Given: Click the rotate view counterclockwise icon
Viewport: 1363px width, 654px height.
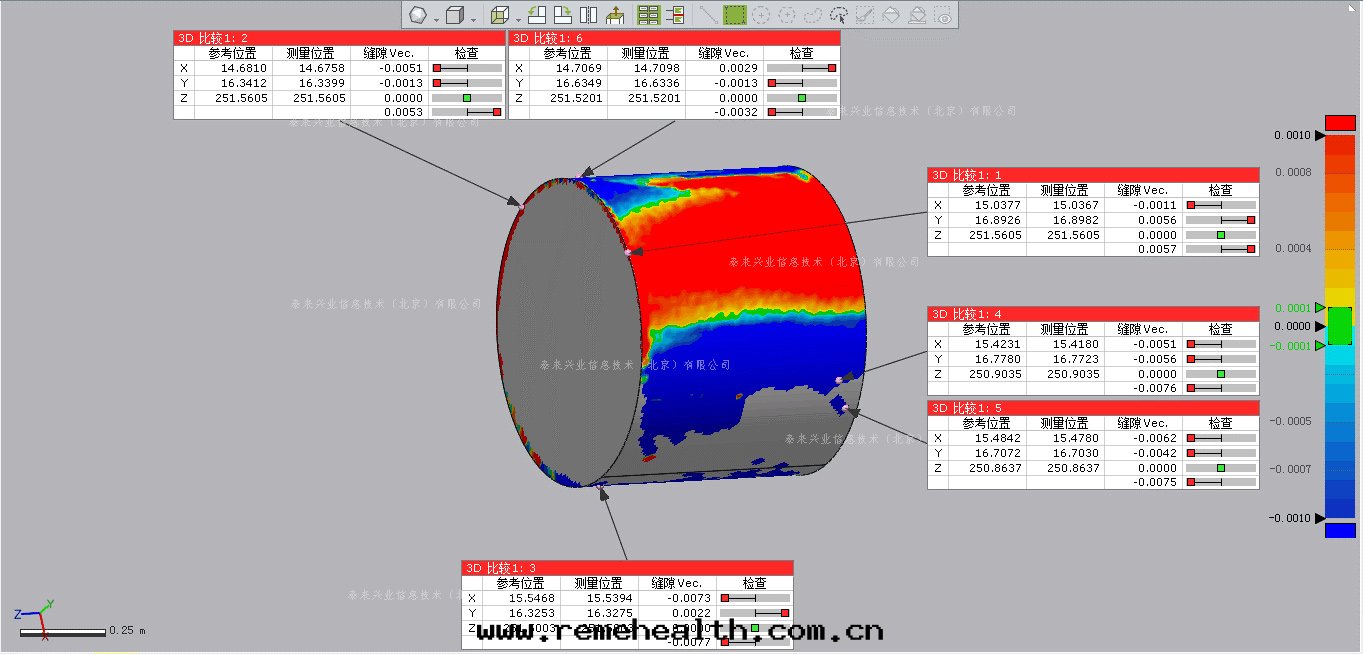Looking at the screenshot, I should pyautogui.click(x=537, y=15).
